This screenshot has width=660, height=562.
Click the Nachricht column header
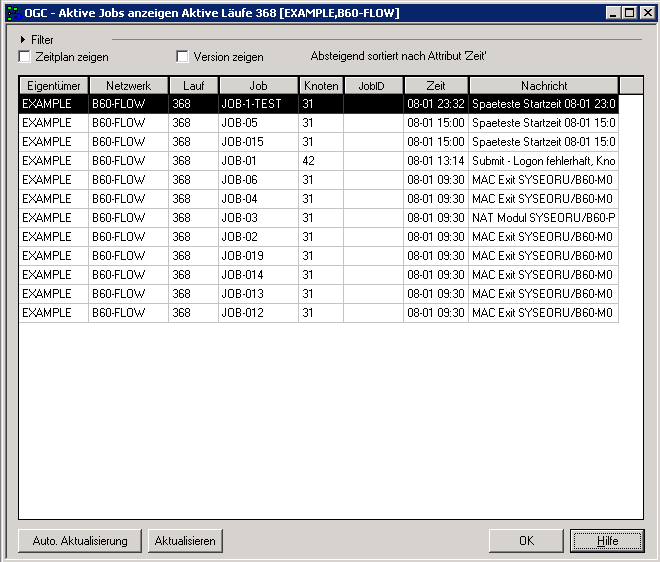pyautogui.click(x=543, y=86)
